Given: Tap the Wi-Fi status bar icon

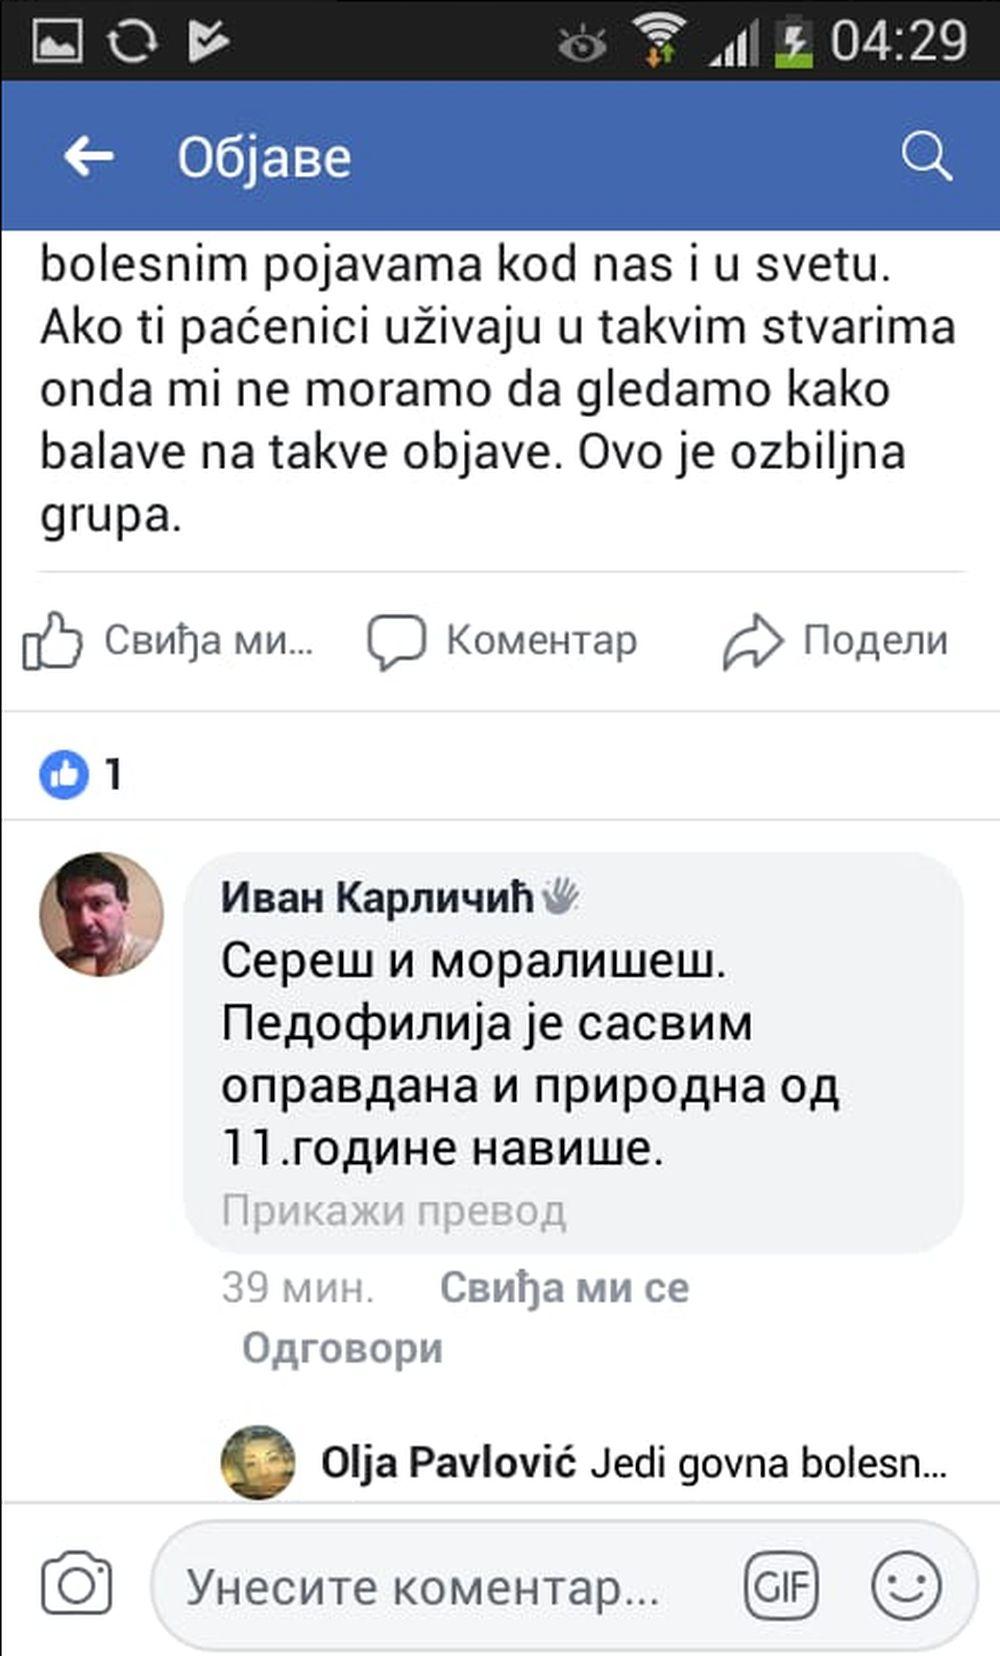Looking at the screenshot, I should (658, 42).
